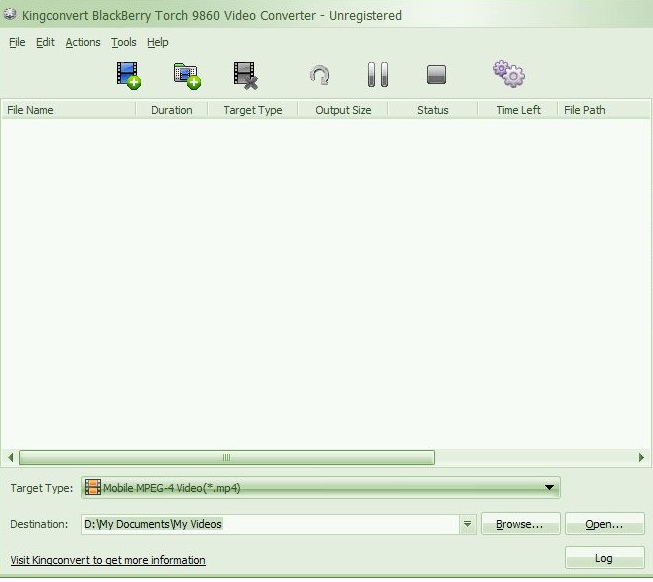Click the Remove Video toolbar icon
The height and width of the screenshot is (582, 653).
[245, 76]
